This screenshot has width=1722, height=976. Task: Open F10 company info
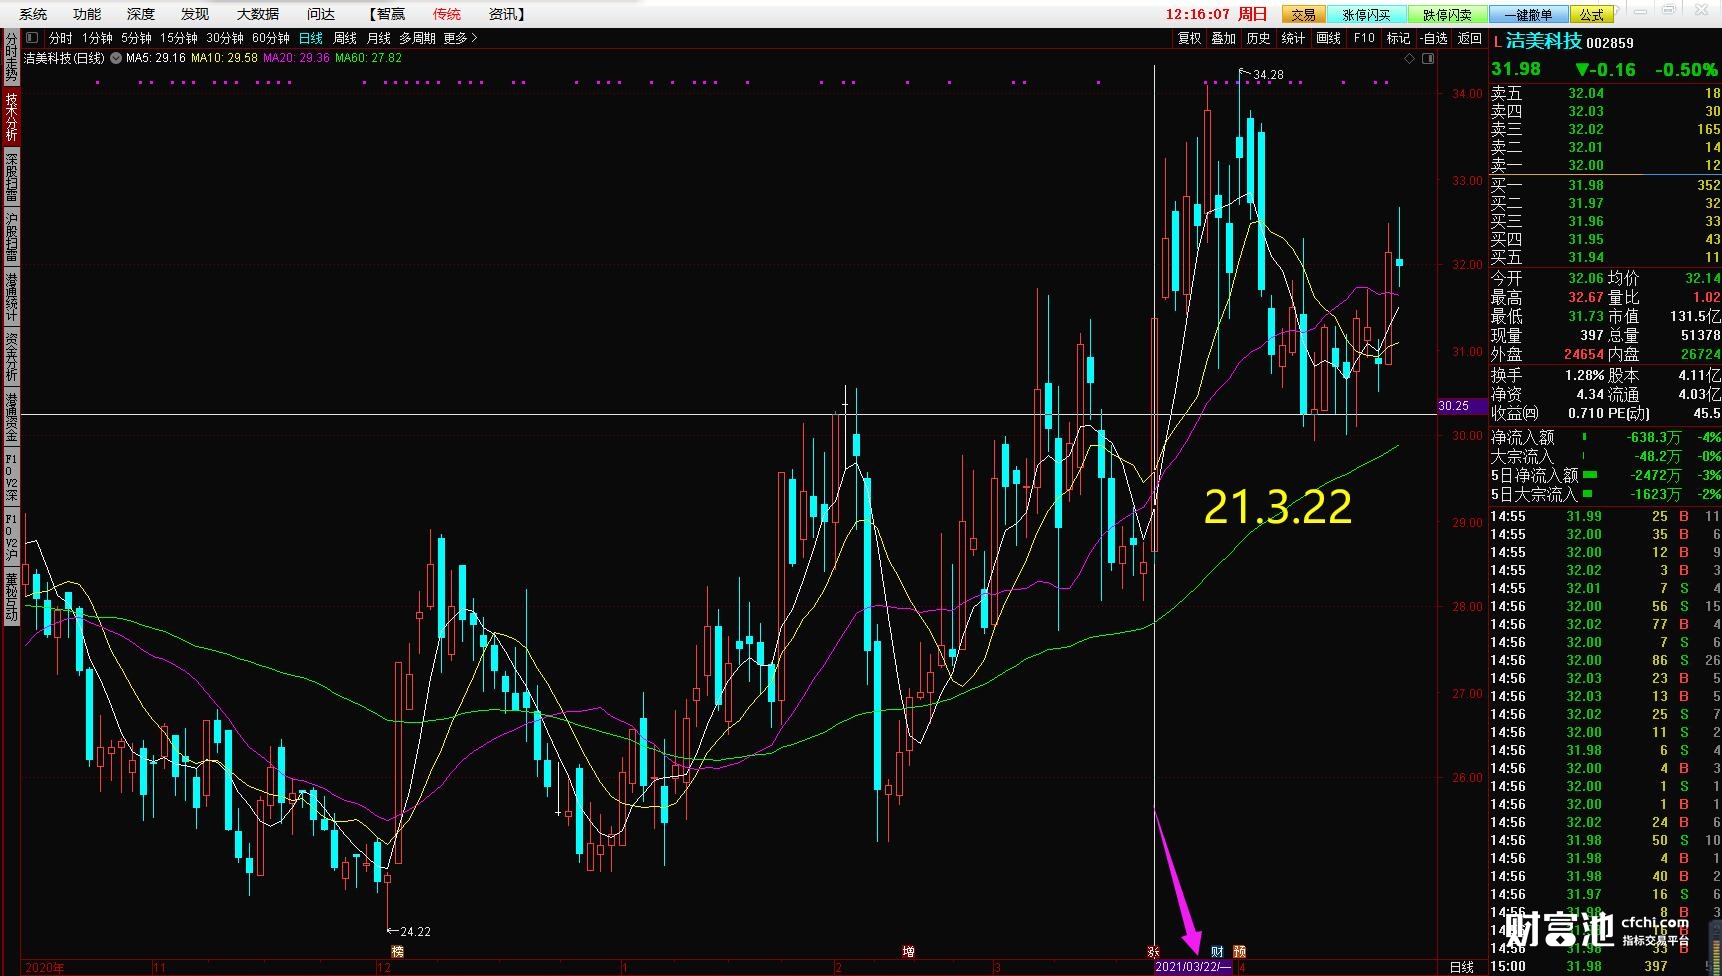point(1364,38)
